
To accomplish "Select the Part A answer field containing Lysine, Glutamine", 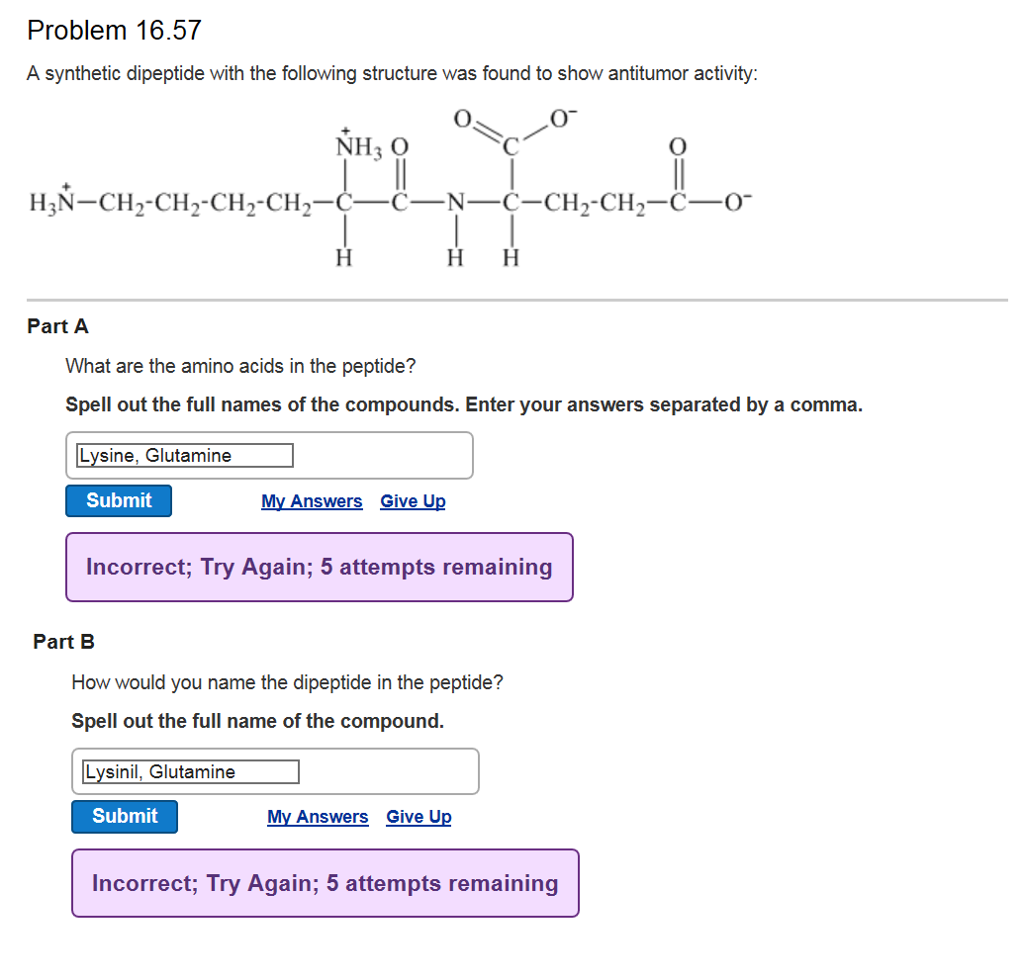I will pyautogui.click(x=182, y=455).
